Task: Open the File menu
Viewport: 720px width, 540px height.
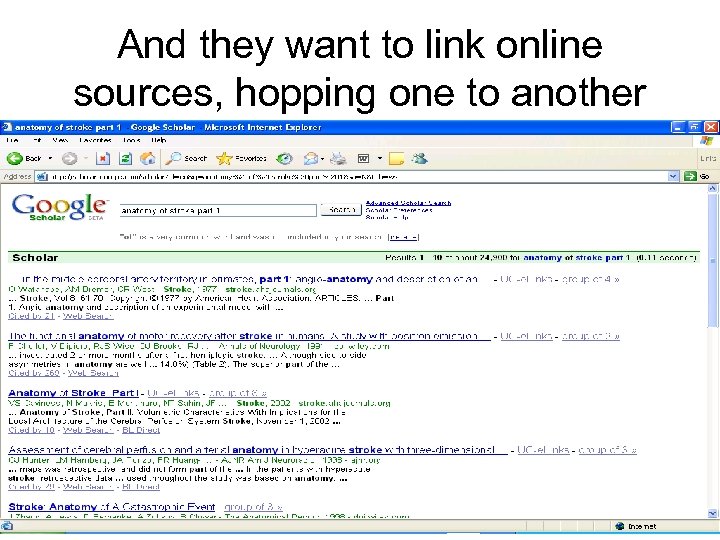Action: pyautogui.click(x=12, y=140)
